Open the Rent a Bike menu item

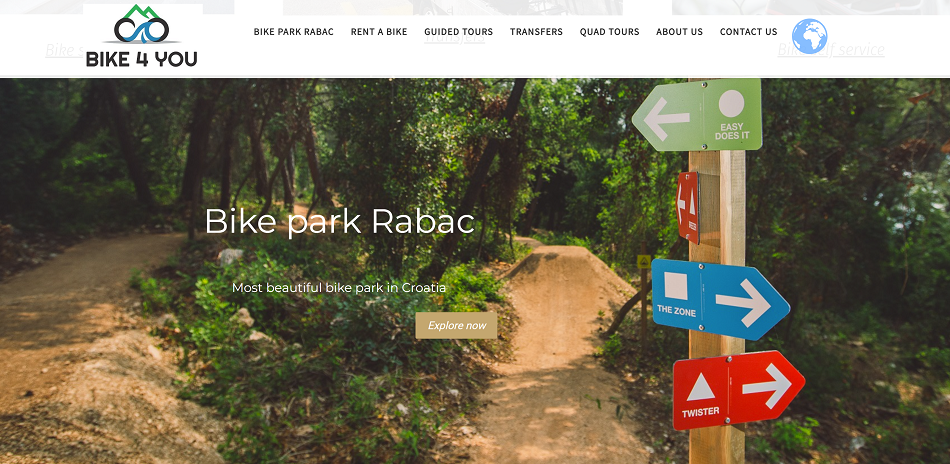point(379,32)
